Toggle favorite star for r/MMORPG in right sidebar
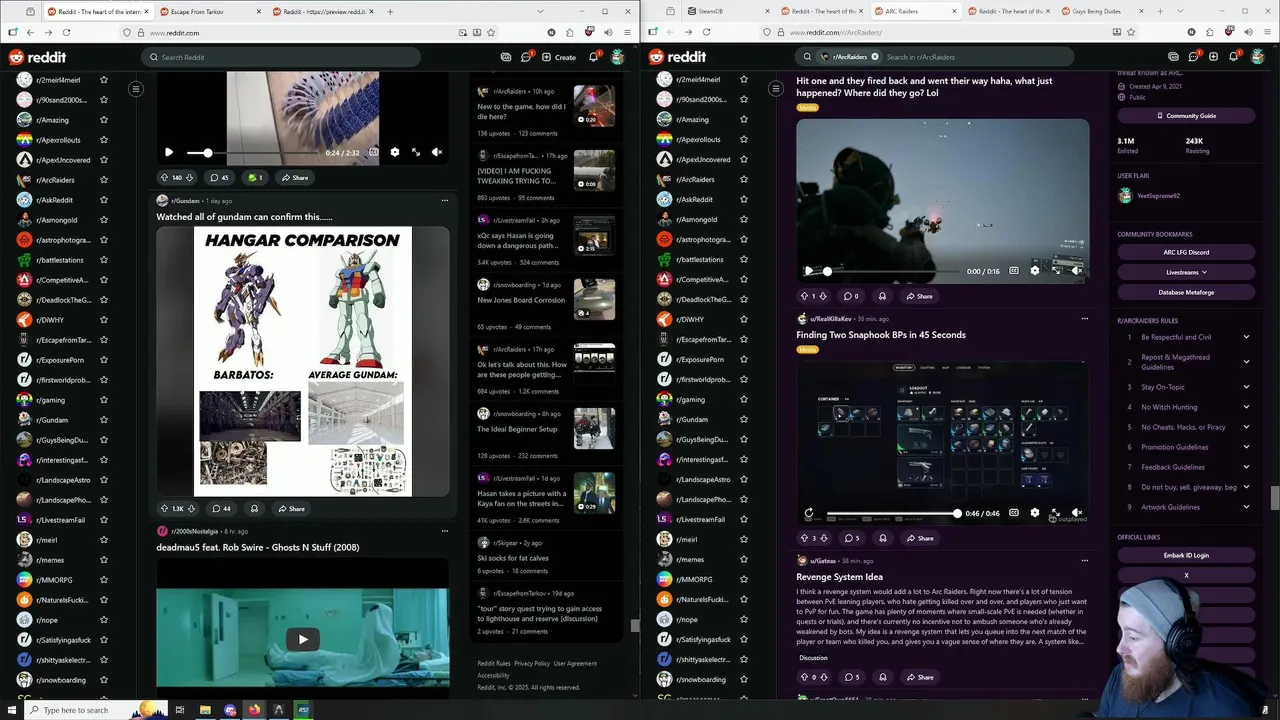This screenshot has height=720, width=1280. [x=743, y=579]
